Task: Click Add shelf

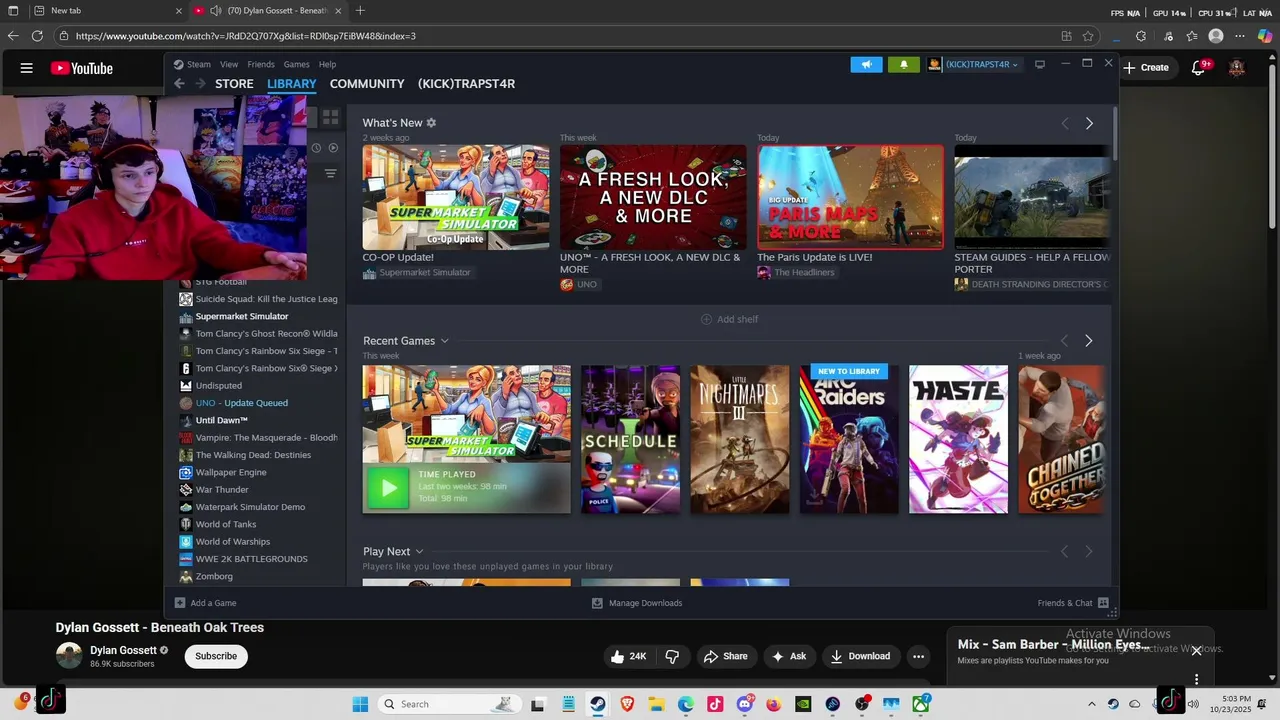Action: click(x=729, y=319)
